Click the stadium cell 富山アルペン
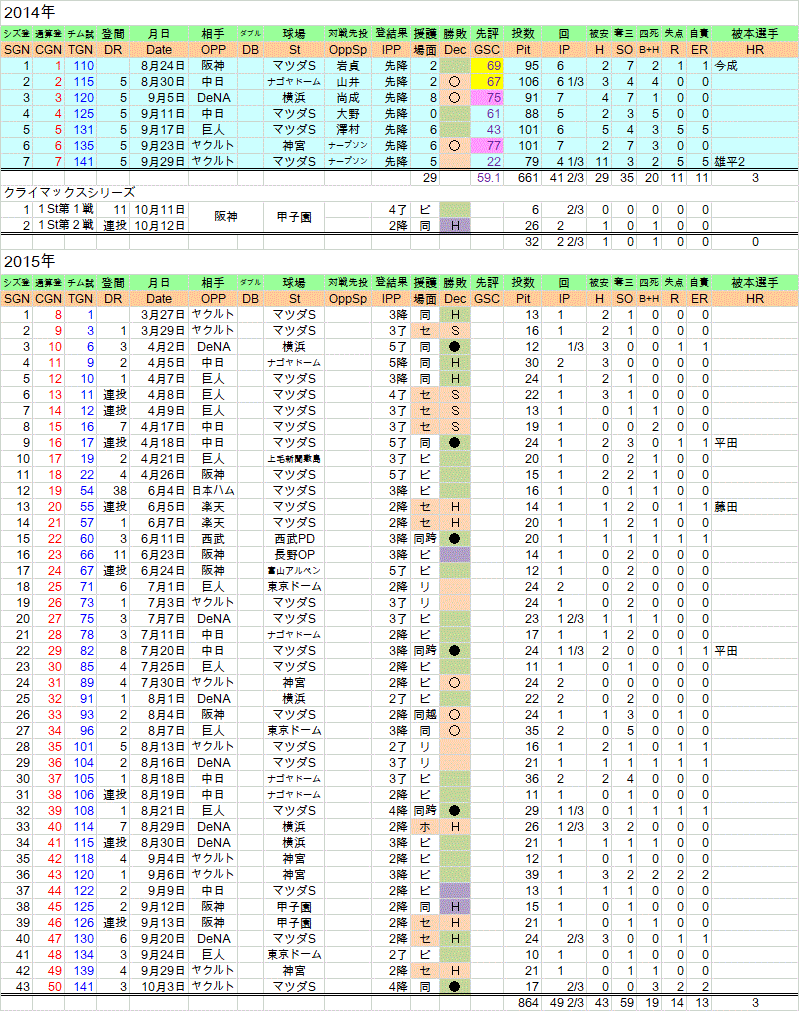Image resolution: width=799 pixels, height=1011 pixels. (x=294, y=571)
